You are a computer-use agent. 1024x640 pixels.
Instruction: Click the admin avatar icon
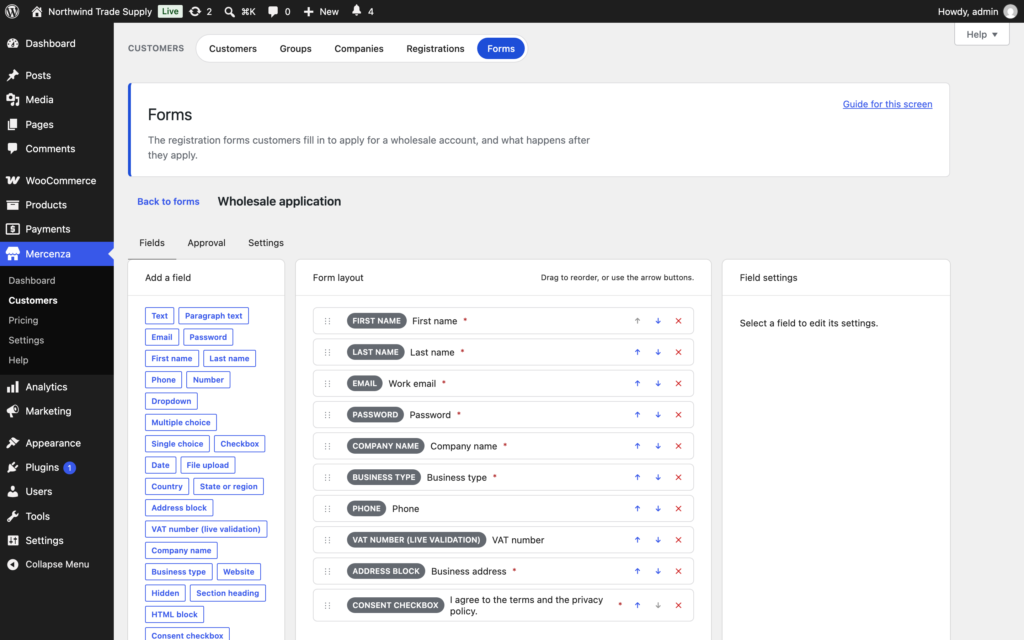coord(1010,11)
